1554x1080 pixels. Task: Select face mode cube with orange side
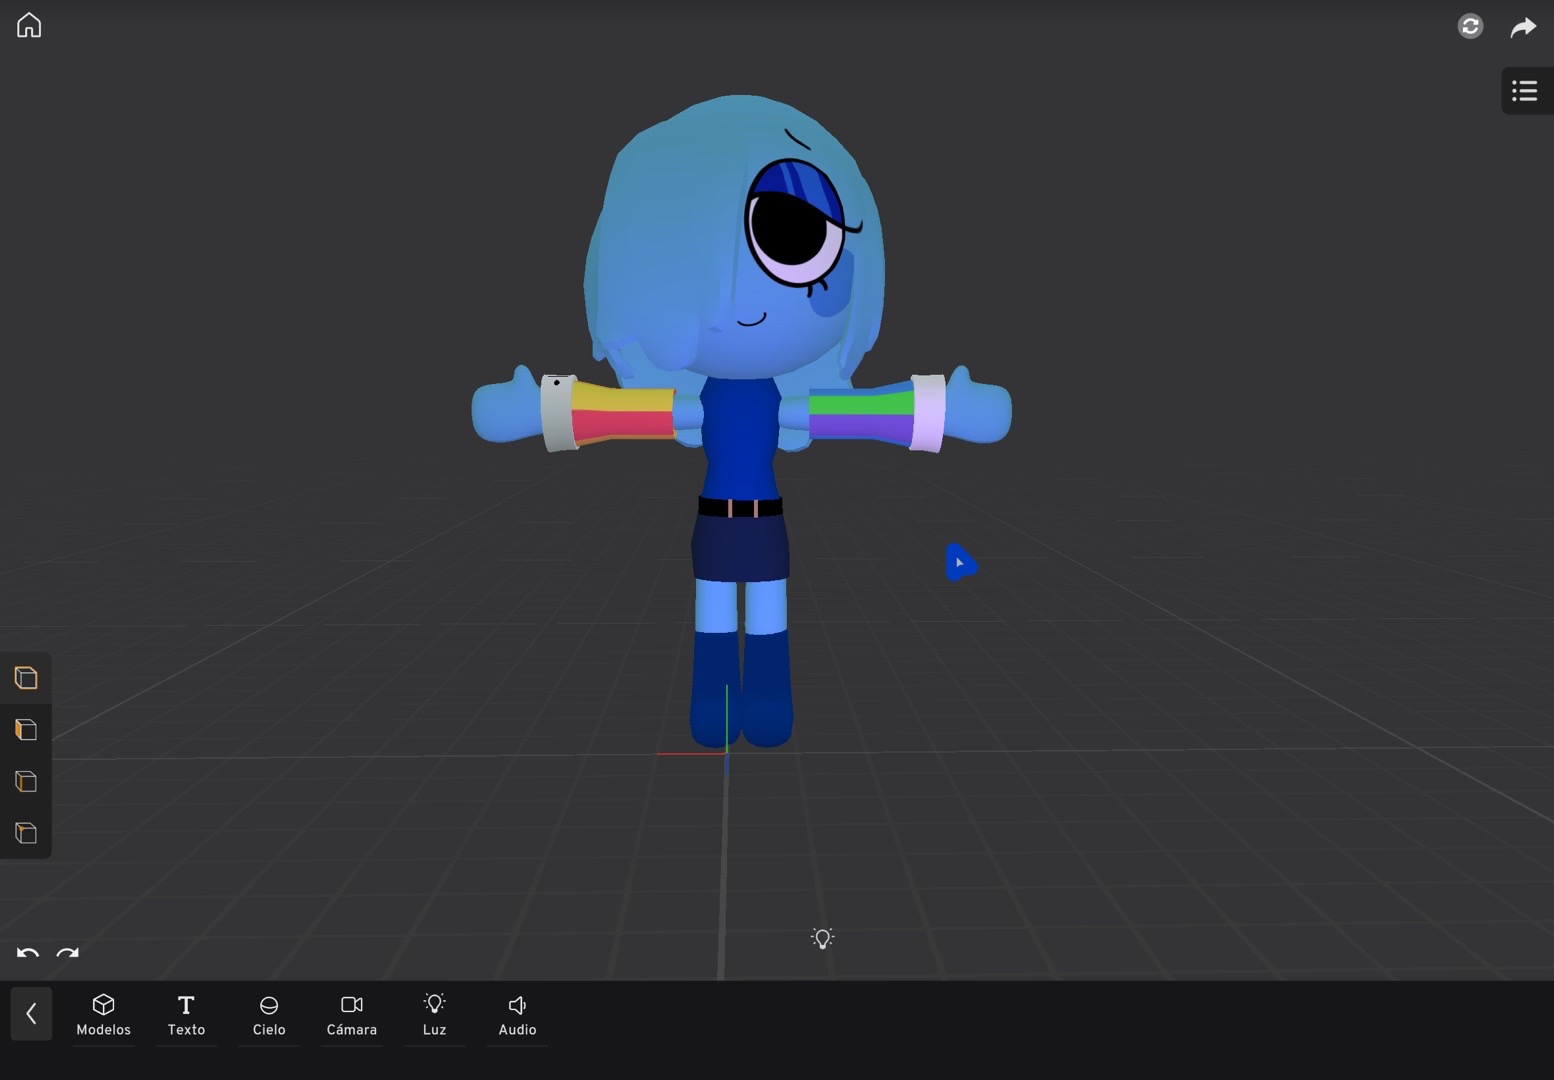pyautogui.click(x=26, y=730)
